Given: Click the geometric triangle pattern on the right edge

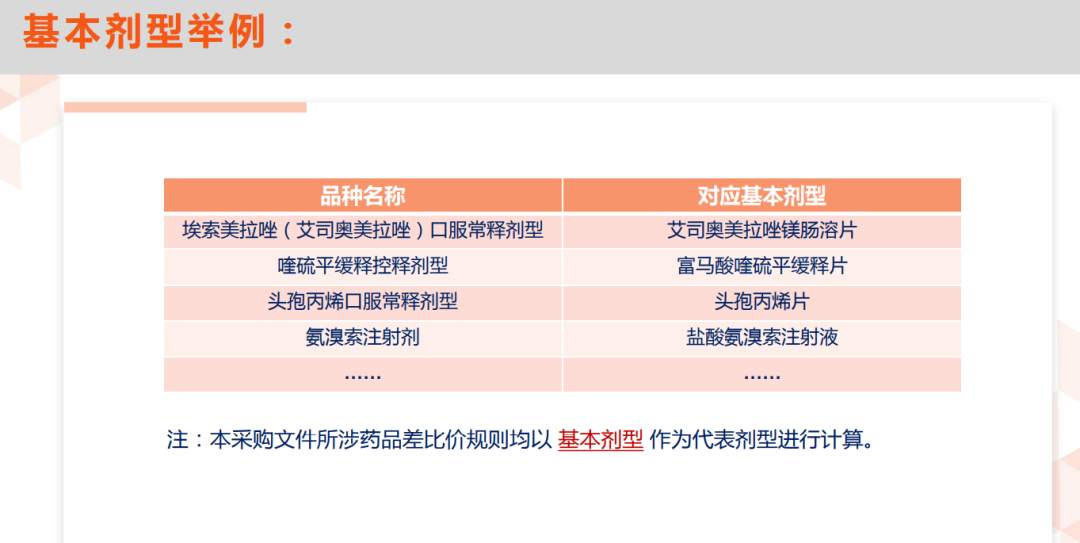Looking at the screenshot, I should pyautogui.click(x=1066, y=400).
